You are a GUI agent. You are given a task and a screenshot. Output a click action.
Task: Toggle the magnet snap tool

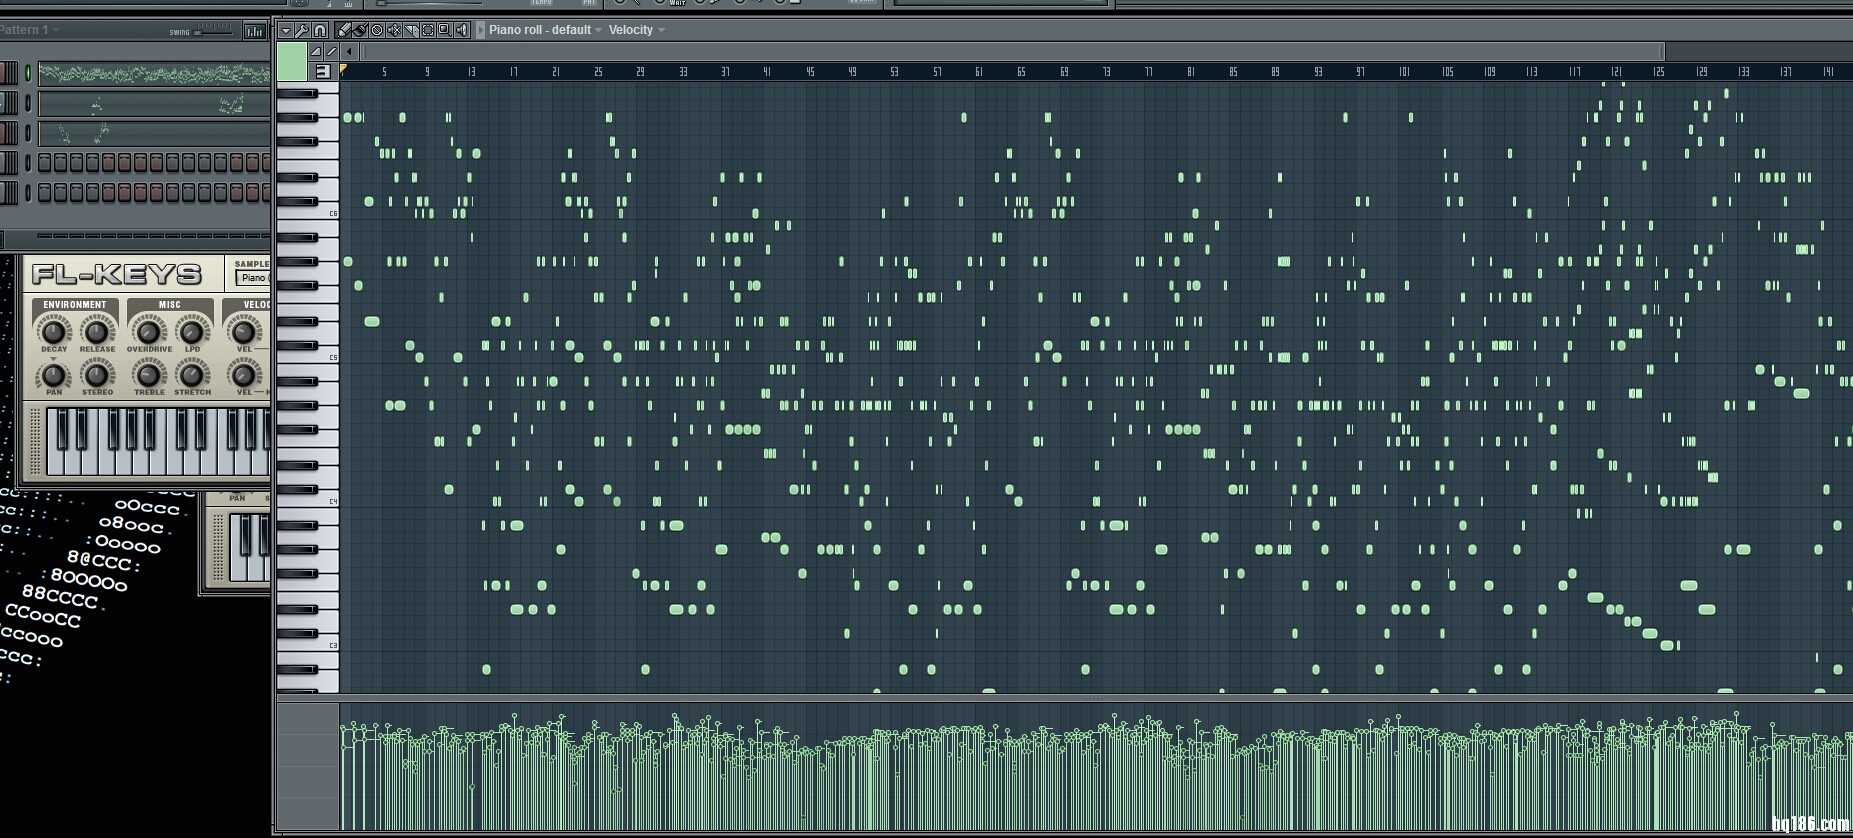pos(320,30)
